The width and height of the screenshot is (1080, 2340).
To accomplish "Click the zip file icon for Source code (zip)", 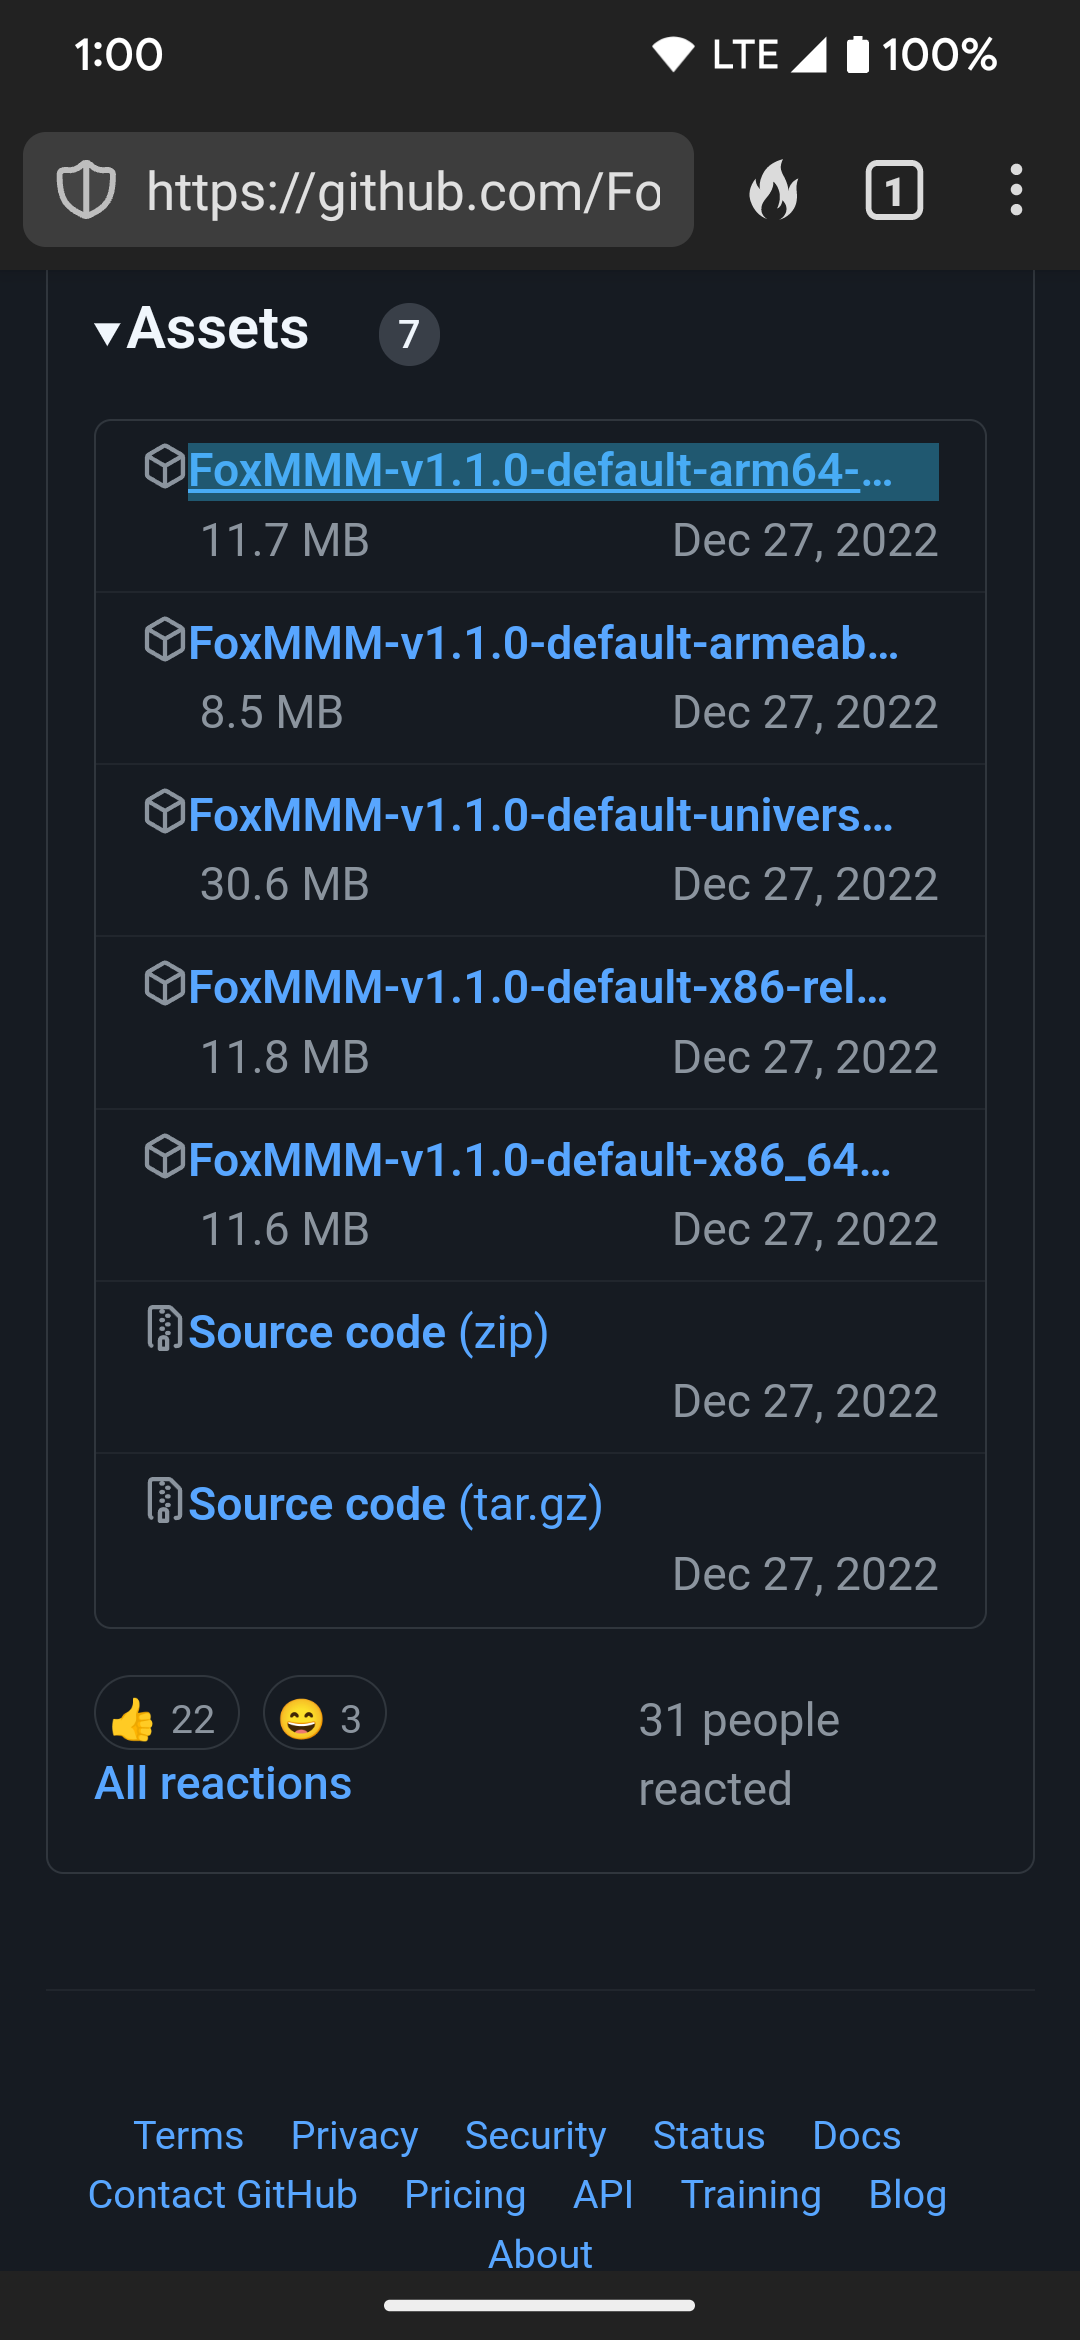I will coord(165,1329).
